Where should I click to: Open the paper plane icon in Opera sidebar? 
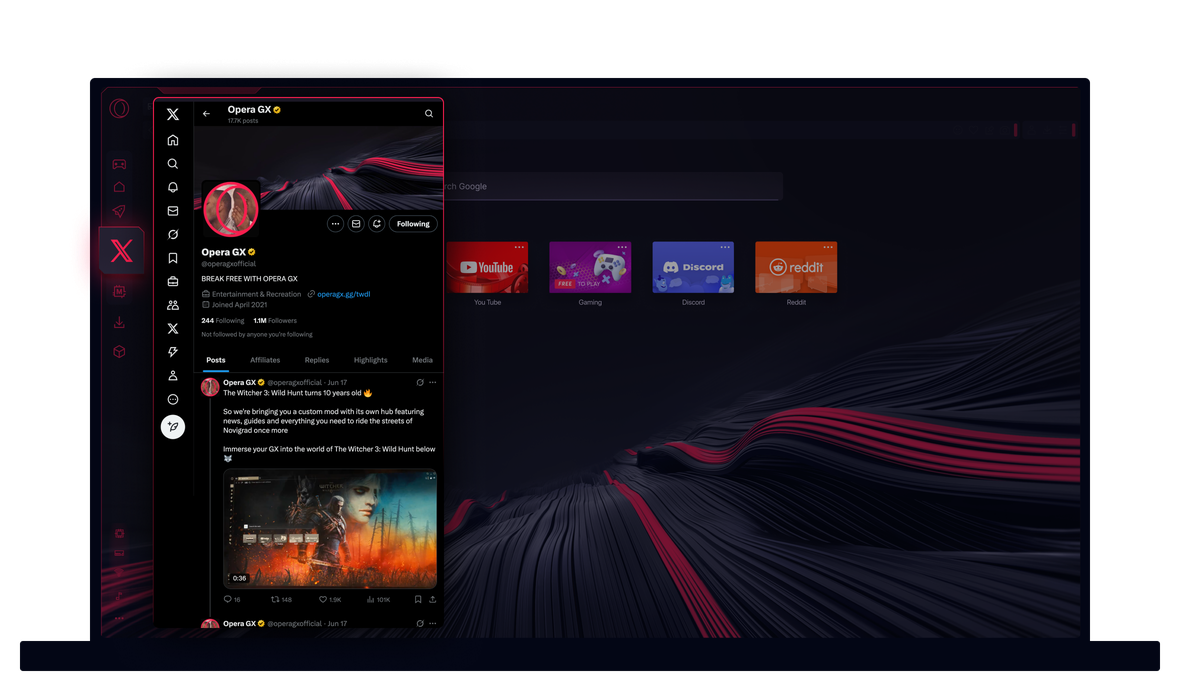coord(119,211)
